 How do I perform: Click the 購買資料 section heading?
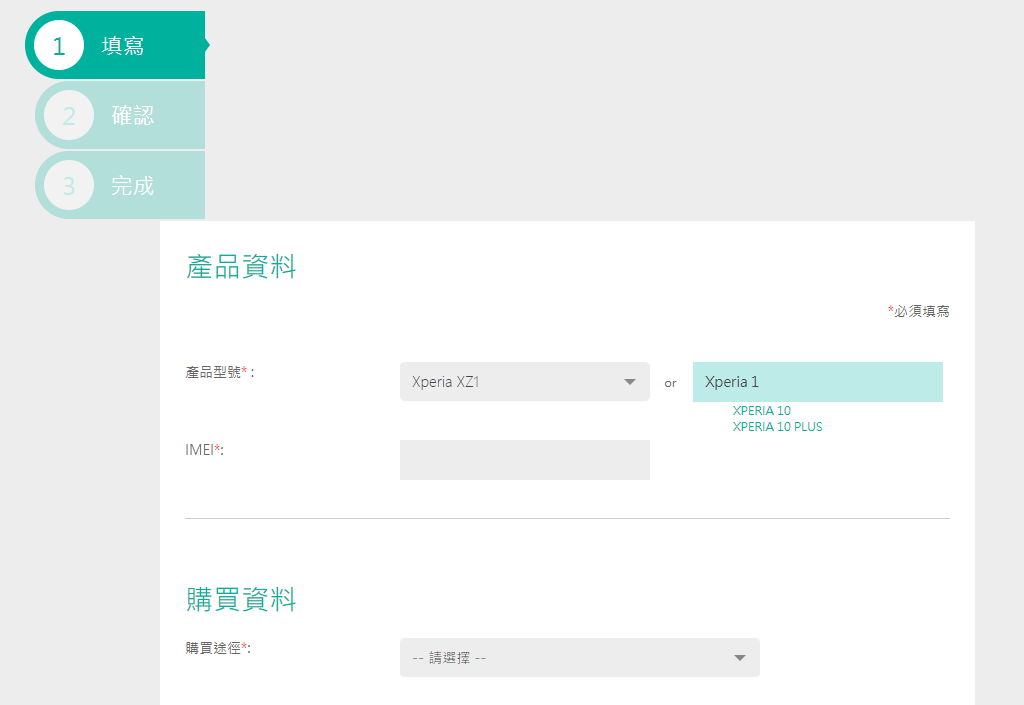[241, 599]
